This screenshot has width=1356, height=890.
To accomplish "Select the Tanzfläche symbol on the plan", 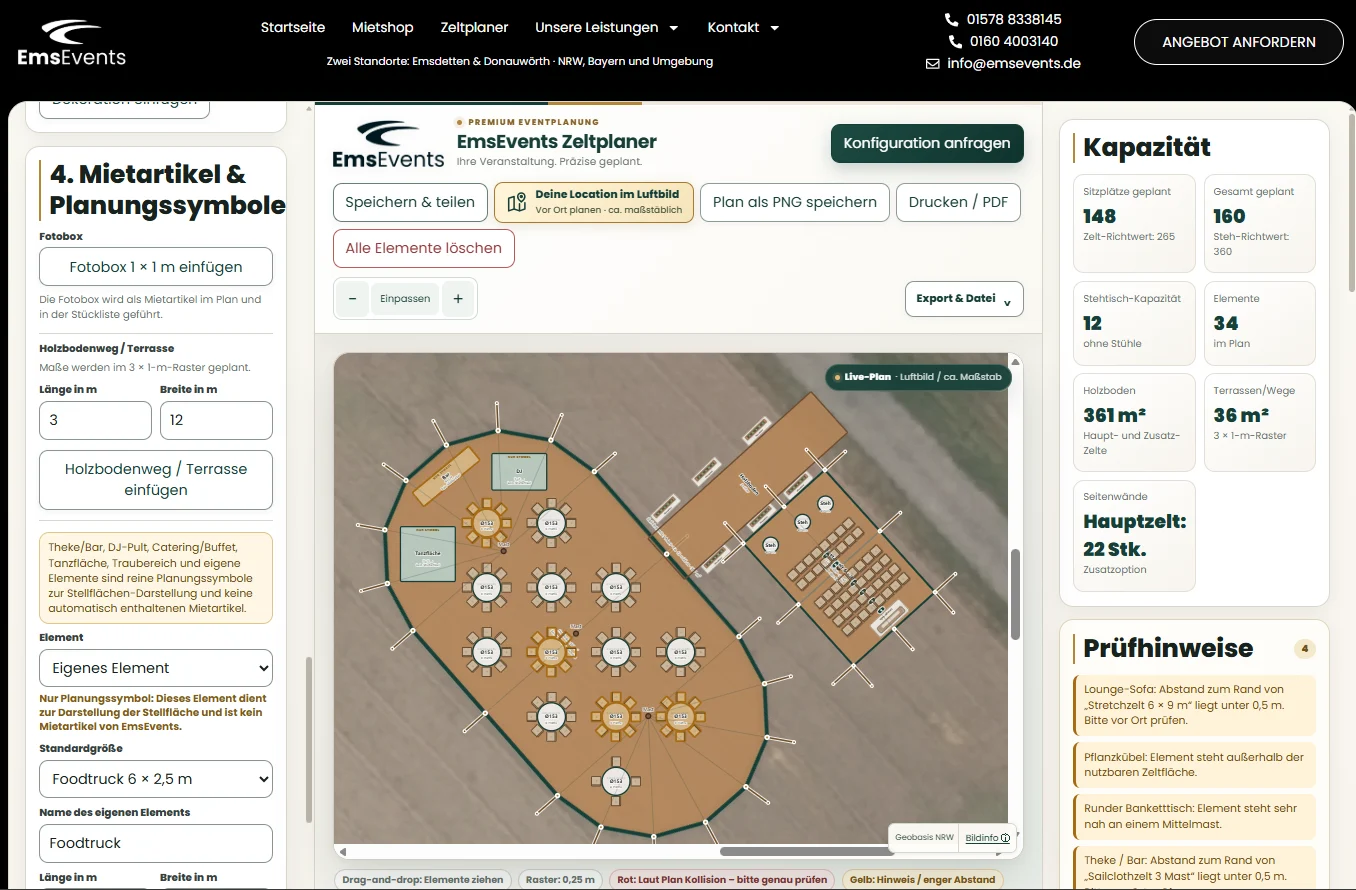I will (427, 553).
